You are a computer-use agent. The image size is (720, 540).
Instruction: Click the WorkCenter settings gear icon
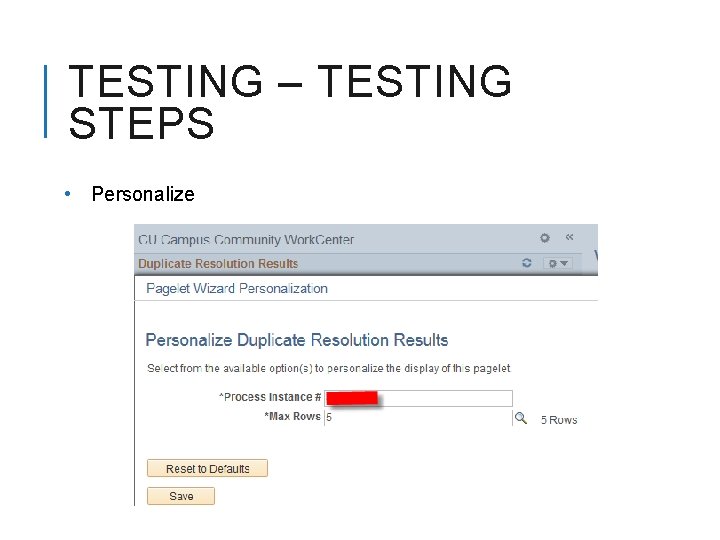(x=545, y=238)
